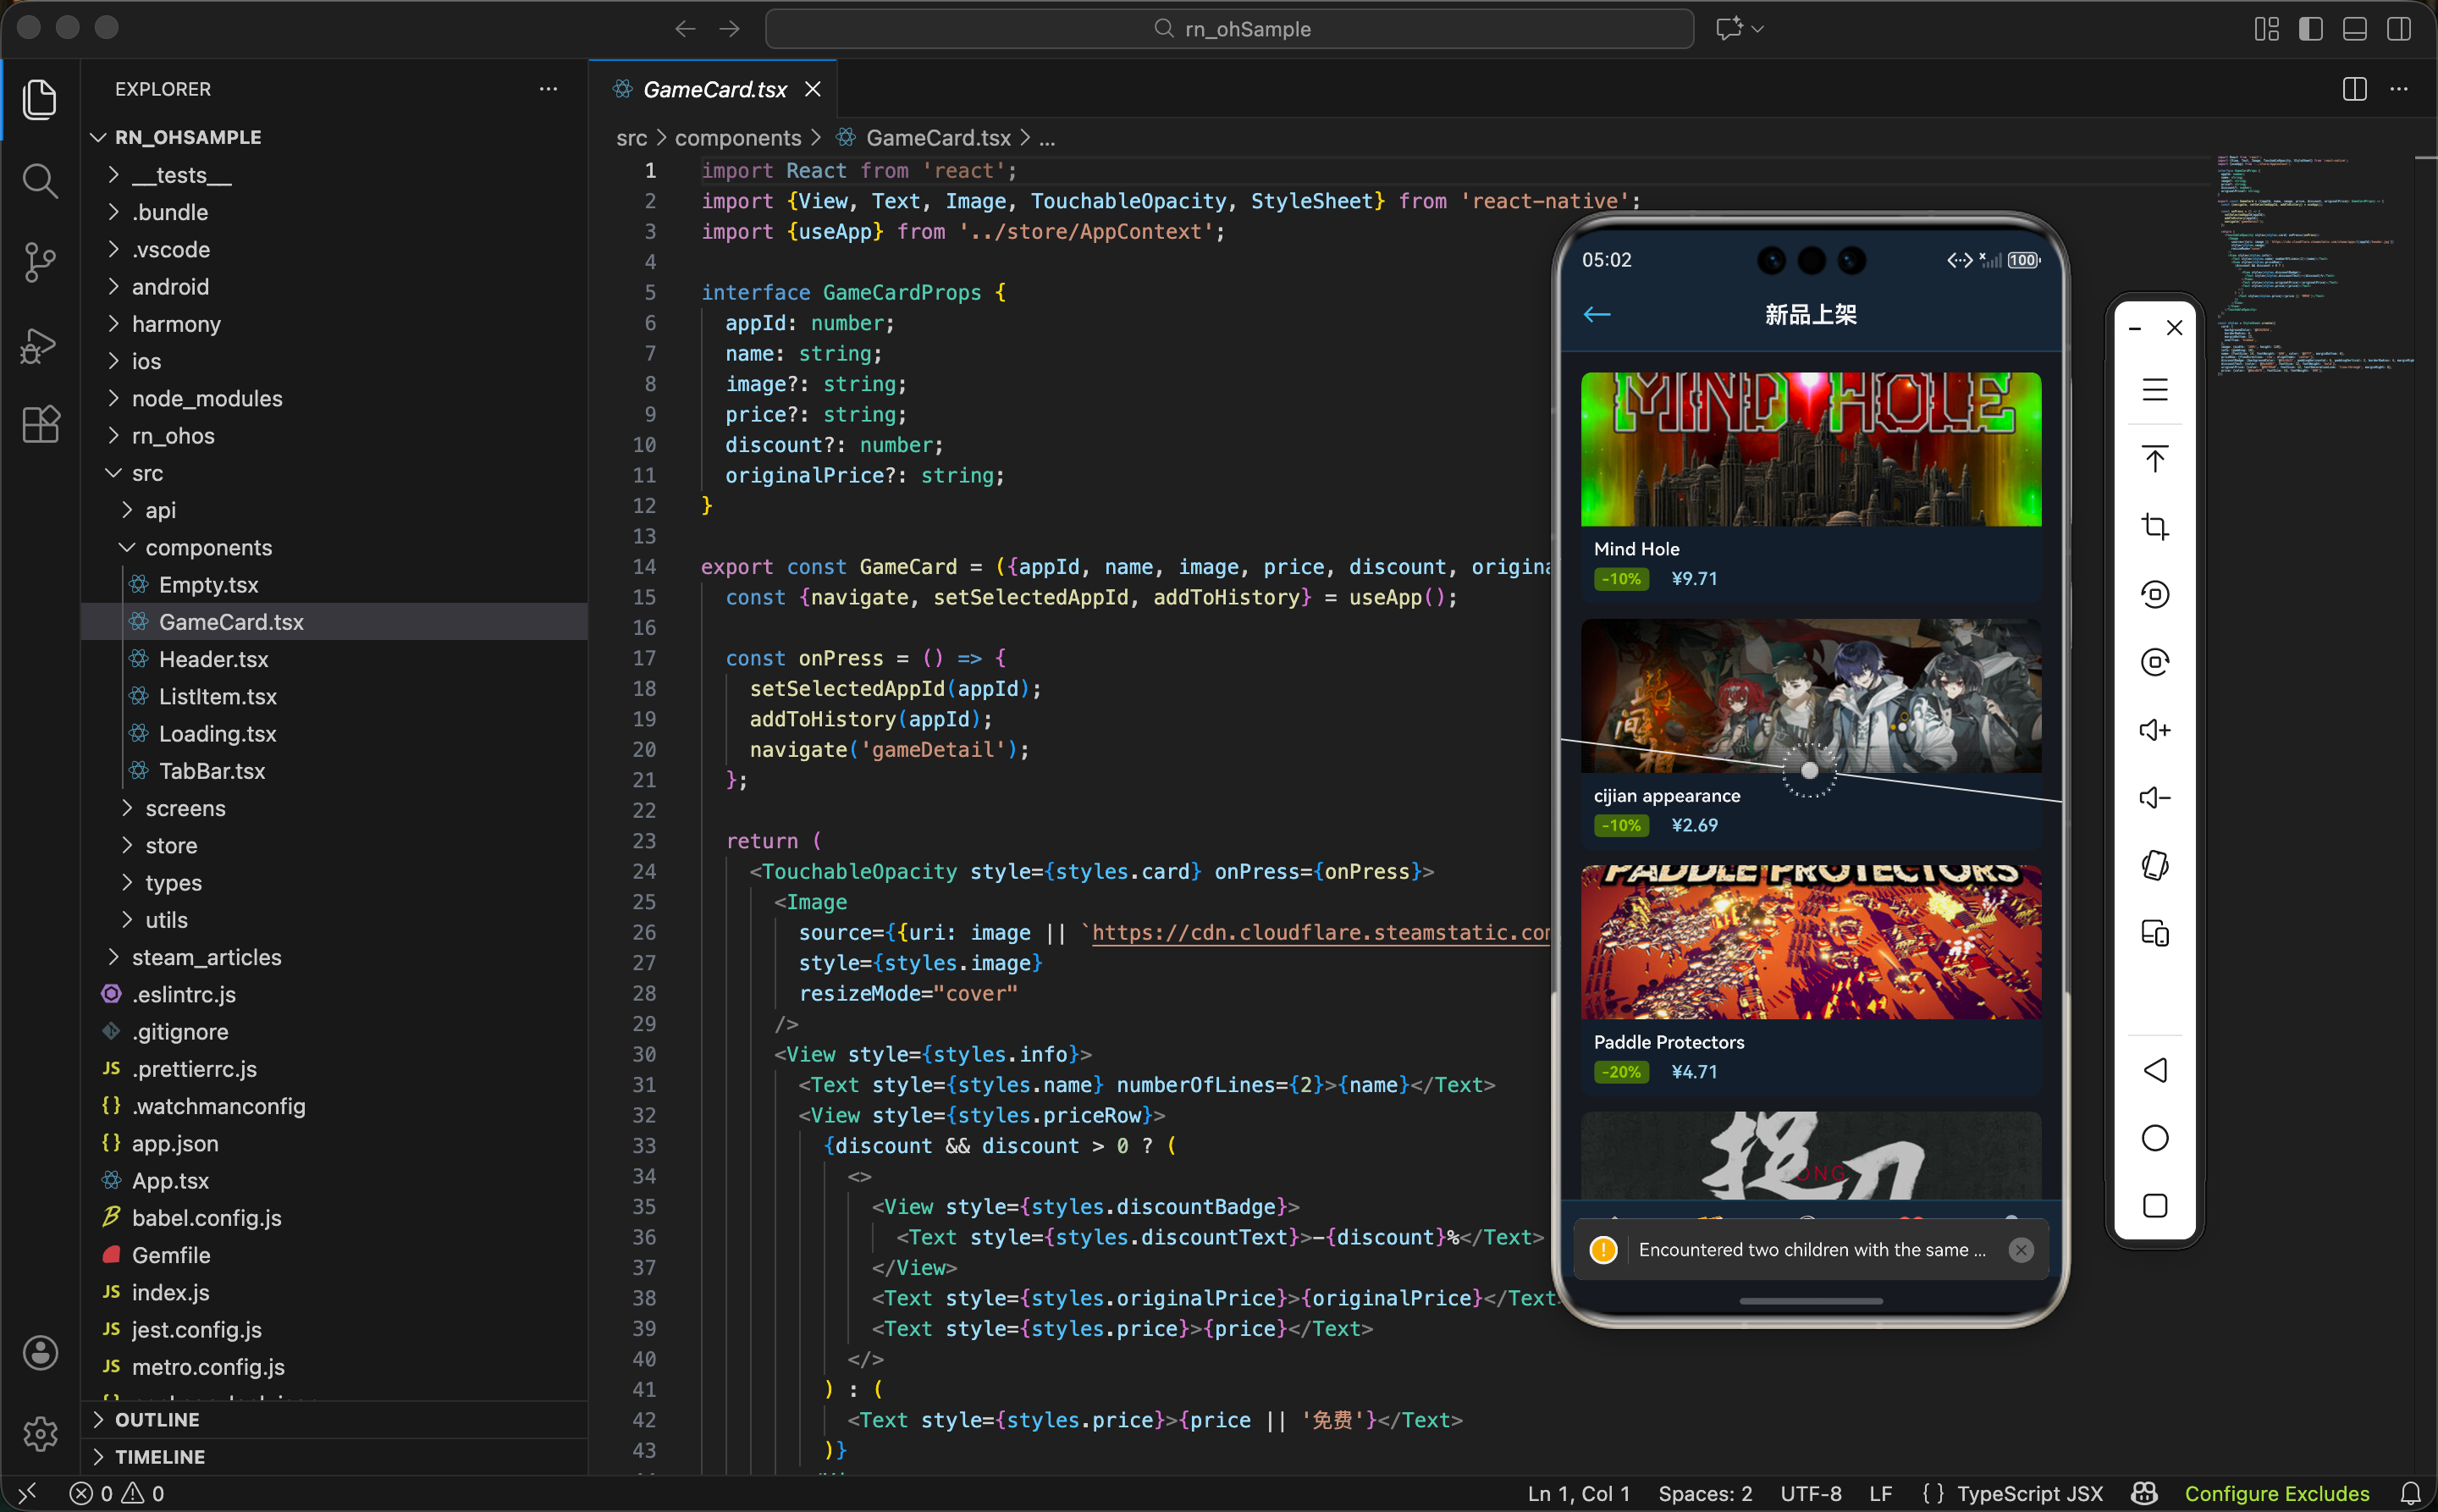This screenshot has height=1512, width=2438.
Task: Switch to the GameCard.tsx editor tab
Action: click(714, 89)
